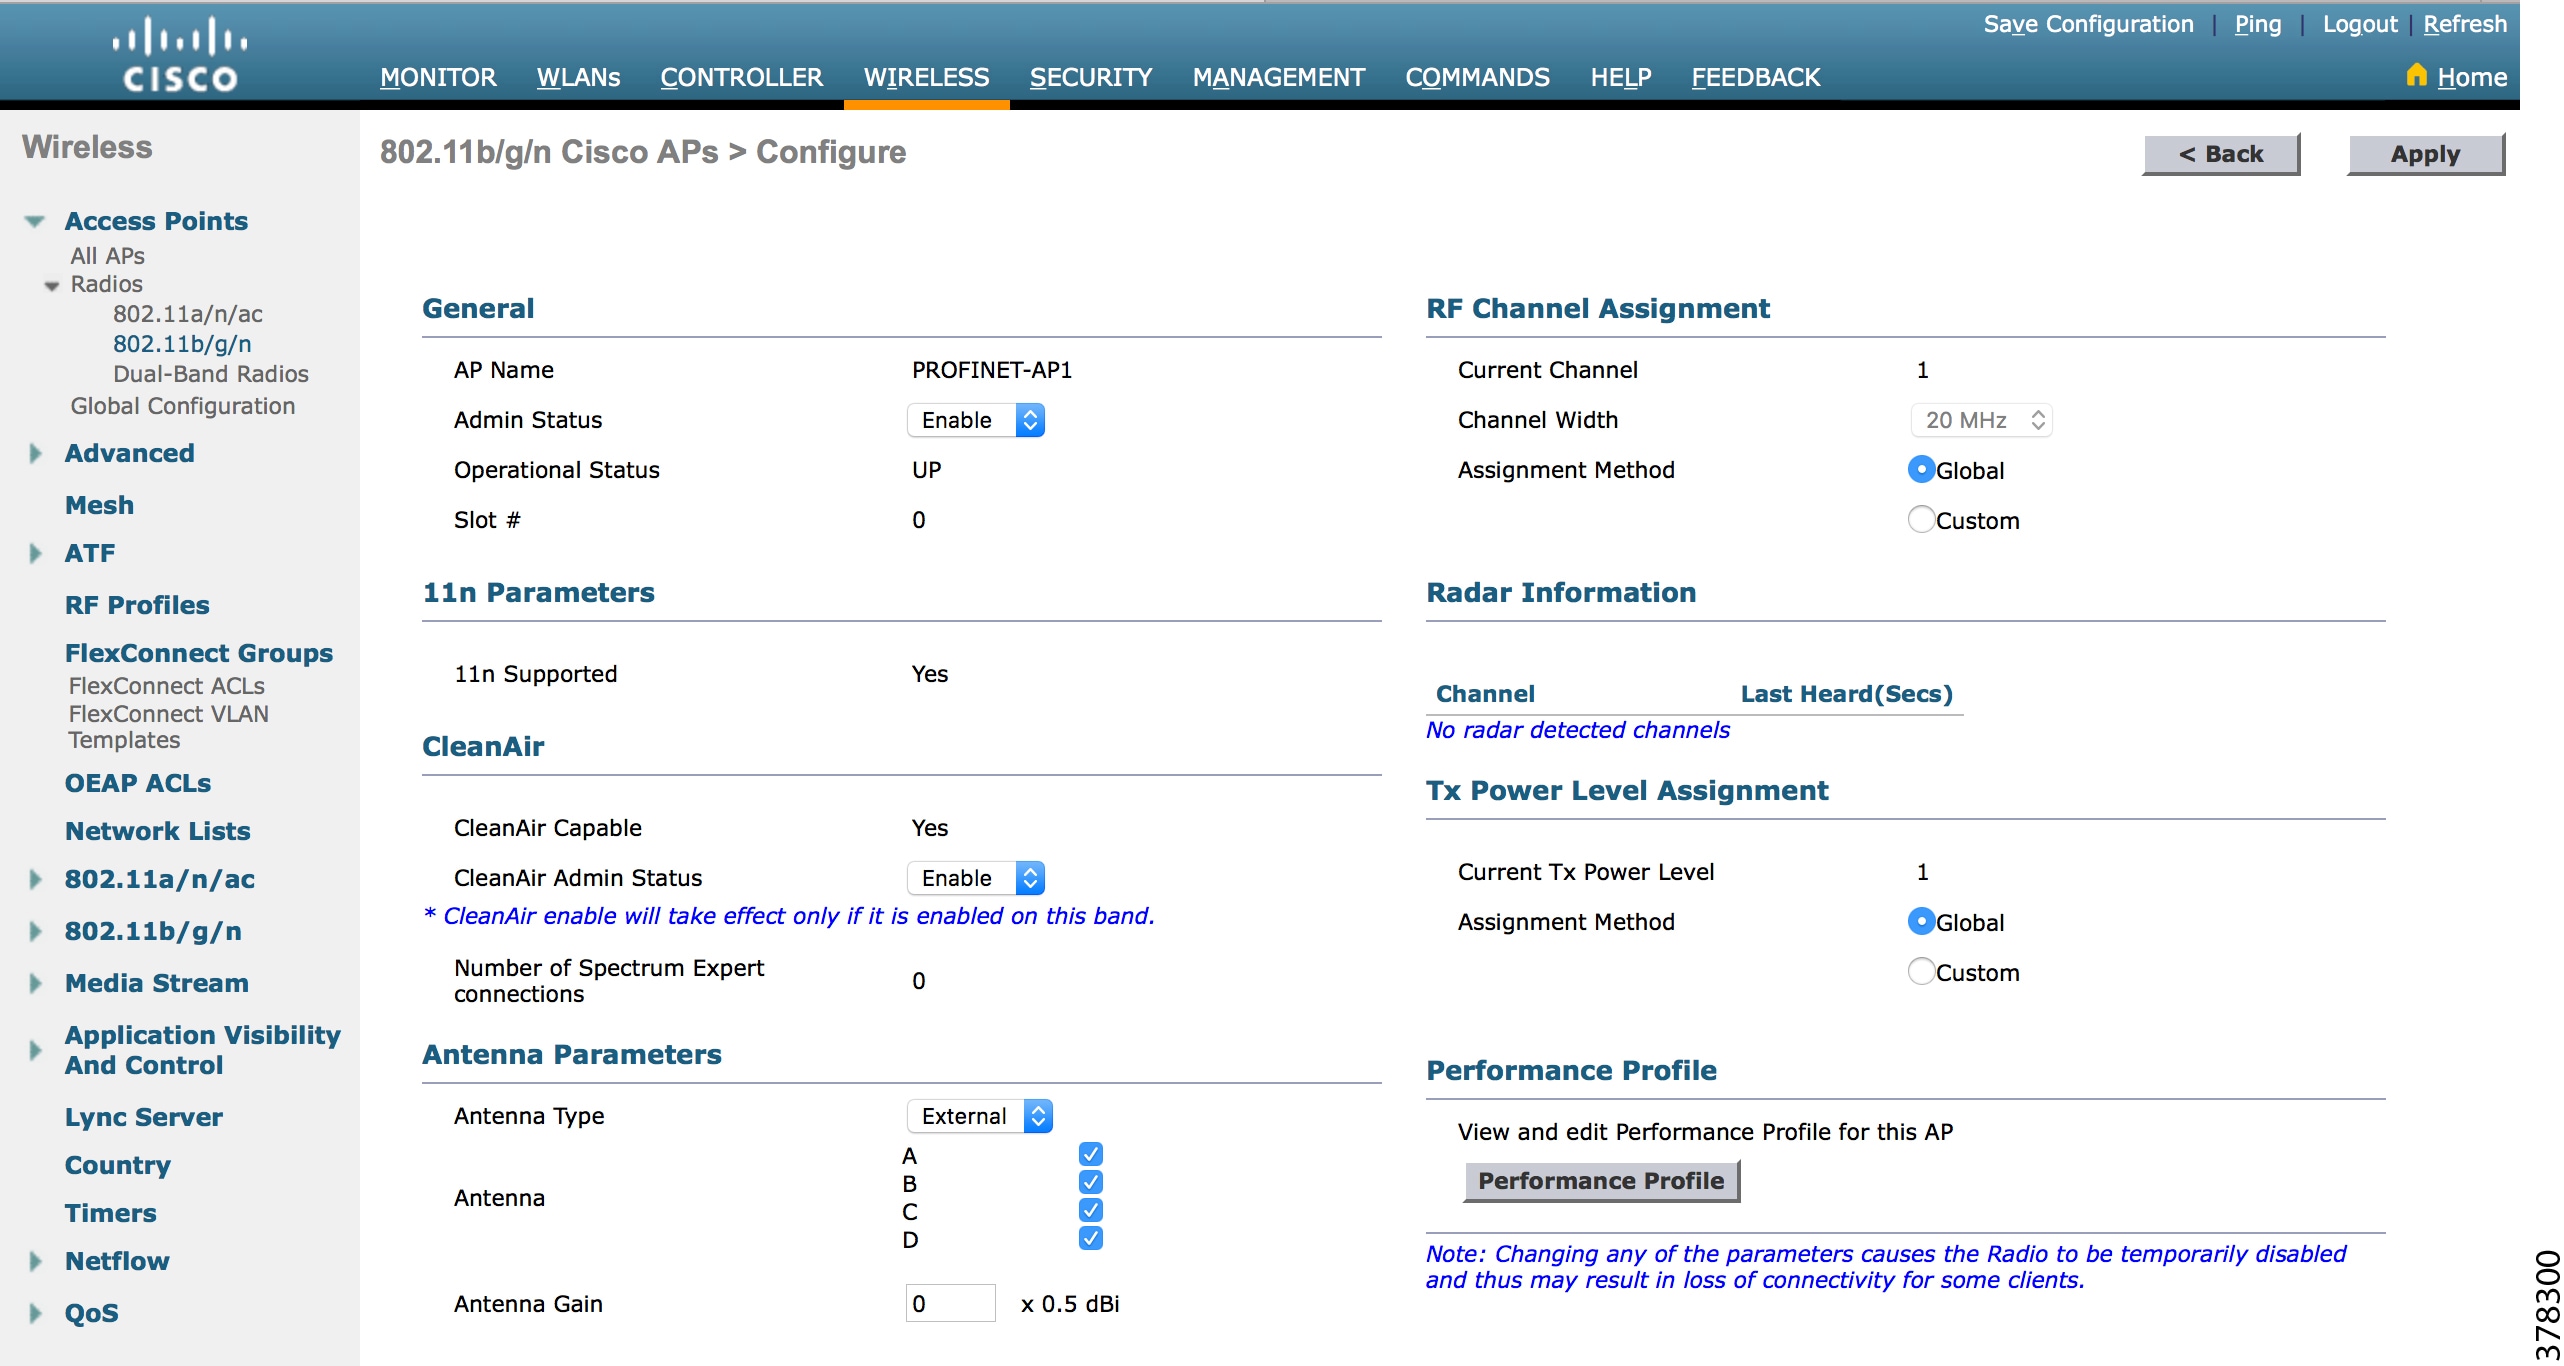Open FlexConnect VLAN Templates
Screen dimensions: 2564x1366
[168, 727]
